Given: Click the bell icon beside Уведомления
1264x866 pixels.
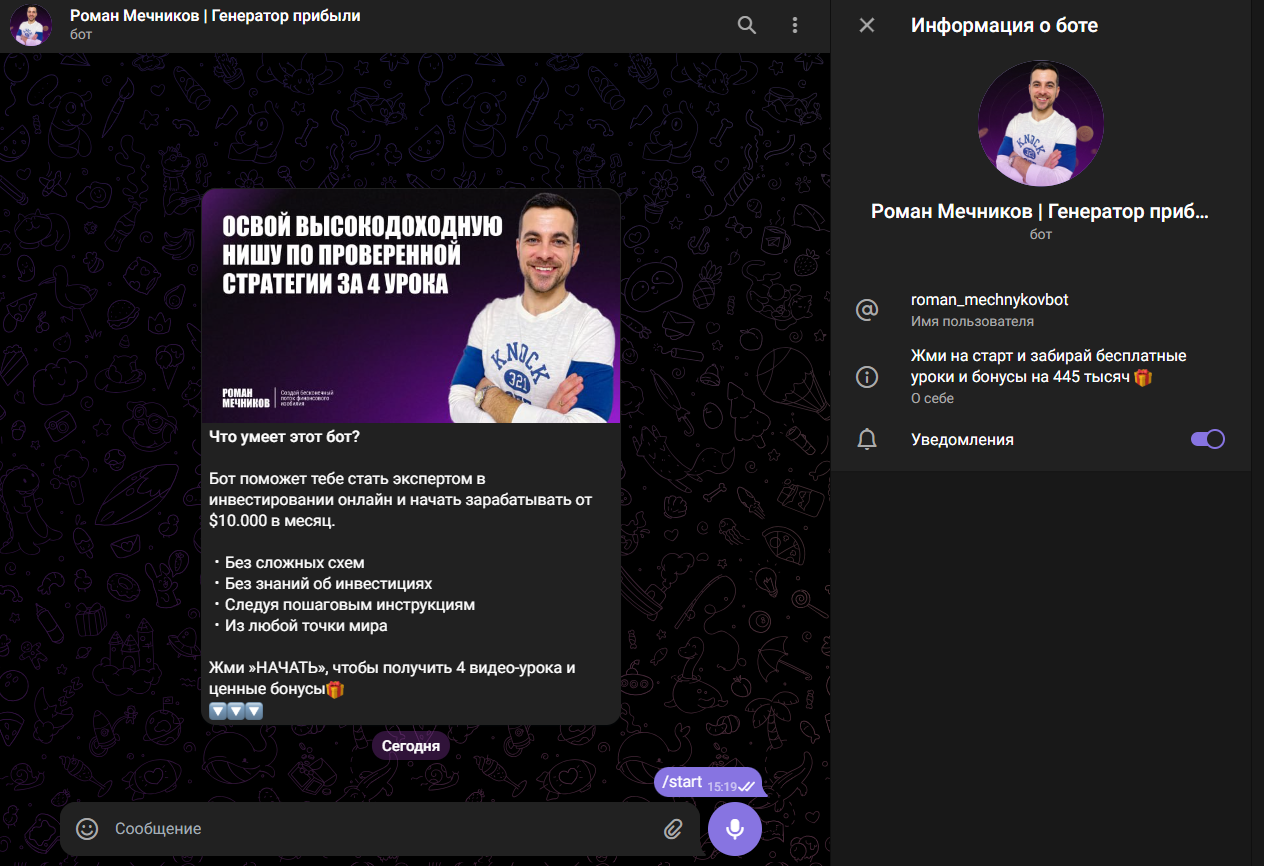Looking at the screenshot, I should coord(867,440).
